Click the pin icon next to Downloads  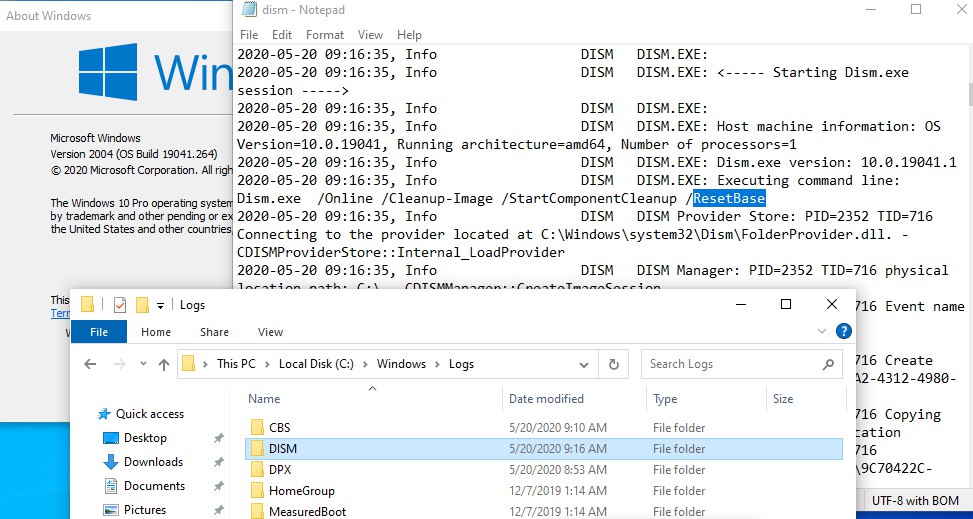[x=218, y=463]
